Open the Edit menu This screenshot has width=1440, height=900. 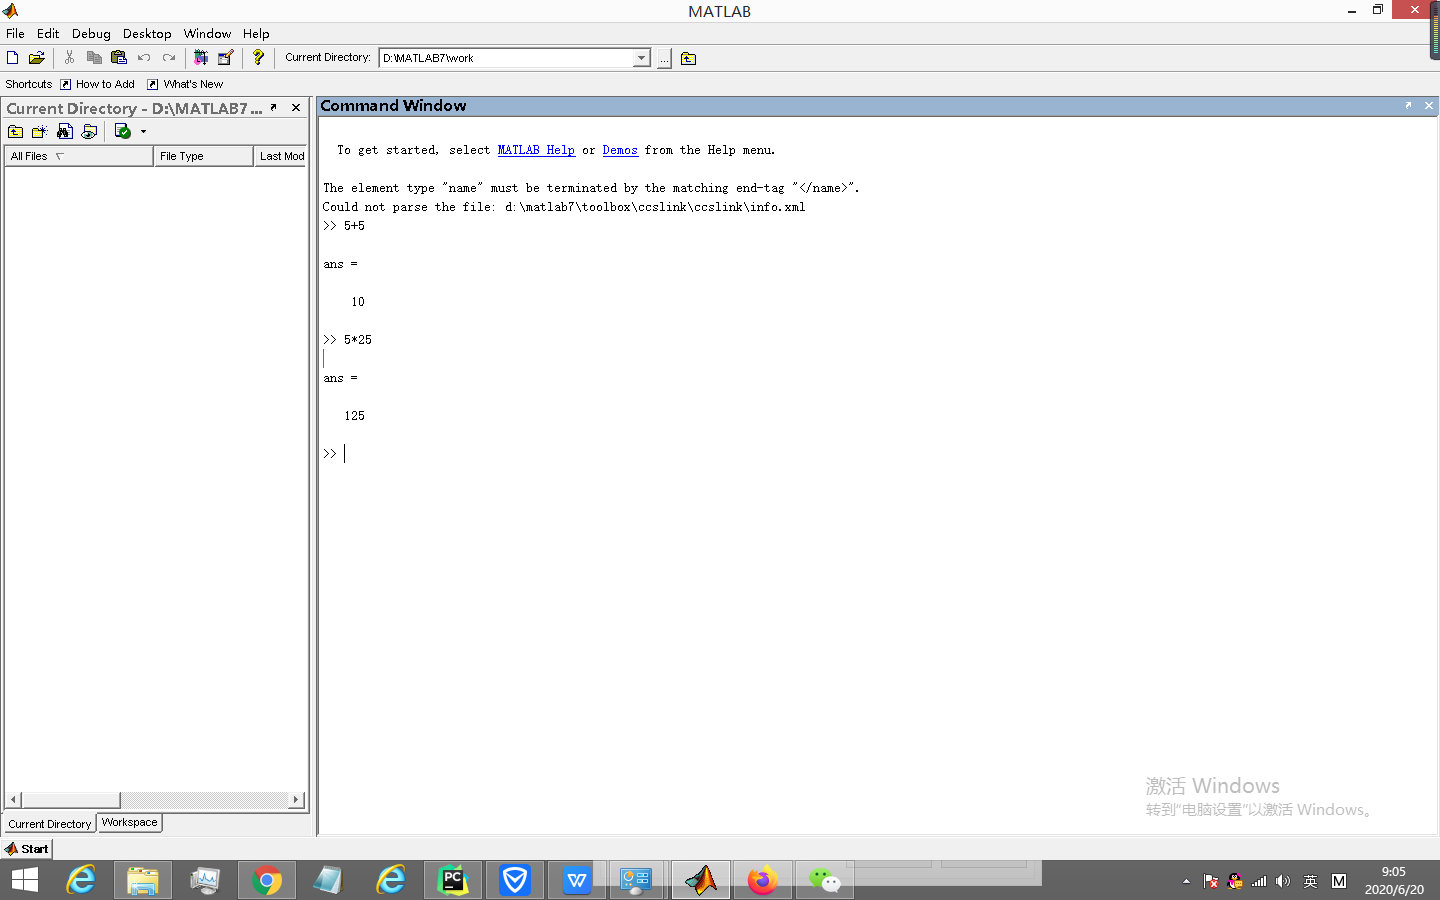click(48, 33)
